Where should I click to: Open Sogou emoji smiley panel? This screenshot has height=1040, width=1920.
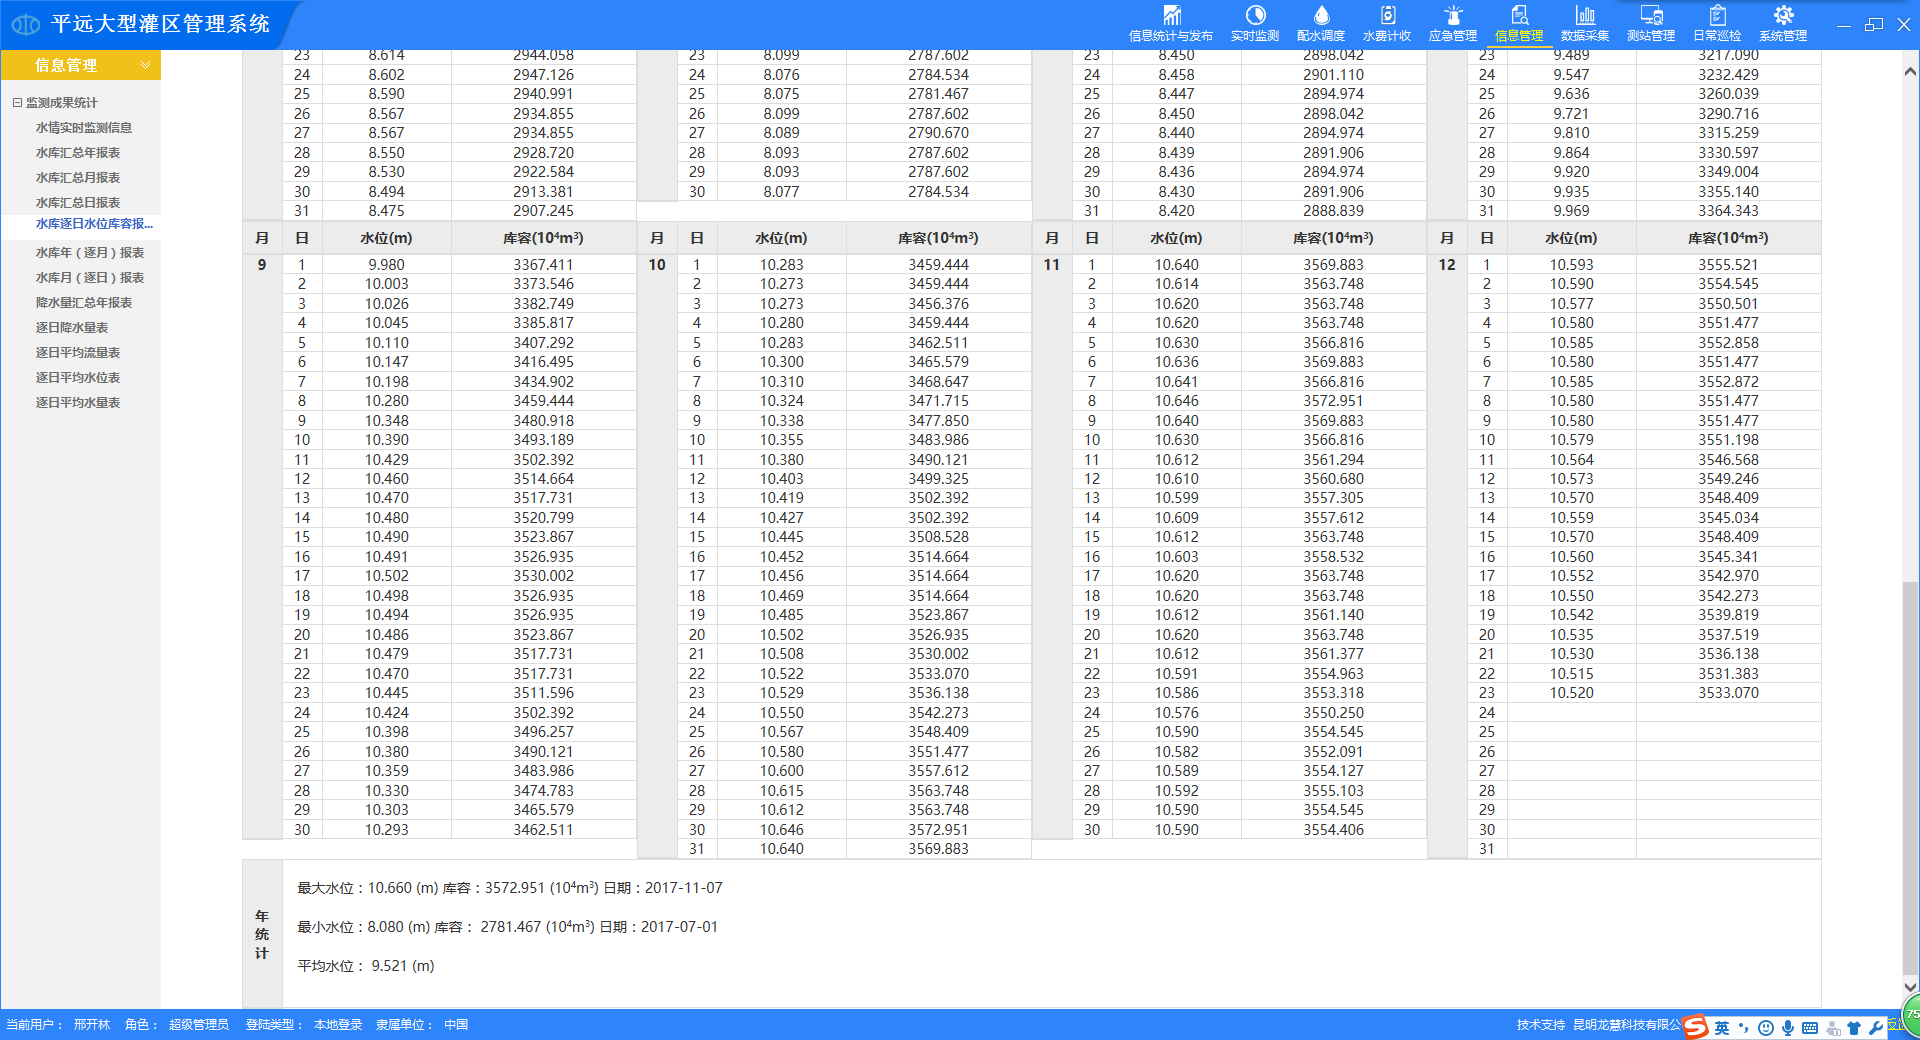[1766, 1028]
